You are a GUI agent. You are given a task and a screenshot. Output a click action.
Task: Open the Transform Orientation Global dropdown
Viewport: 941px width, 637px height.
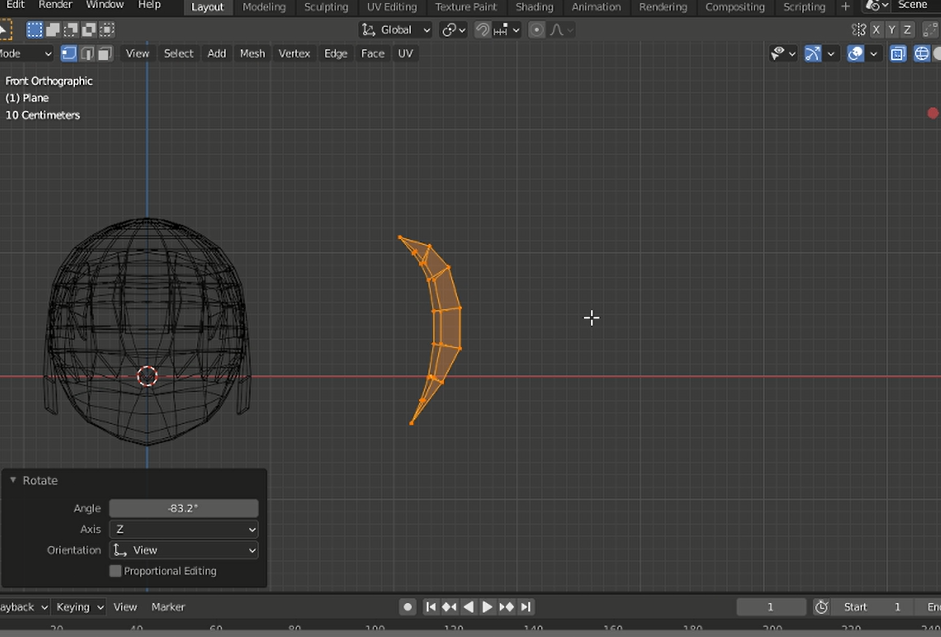(x=395, y=29)
